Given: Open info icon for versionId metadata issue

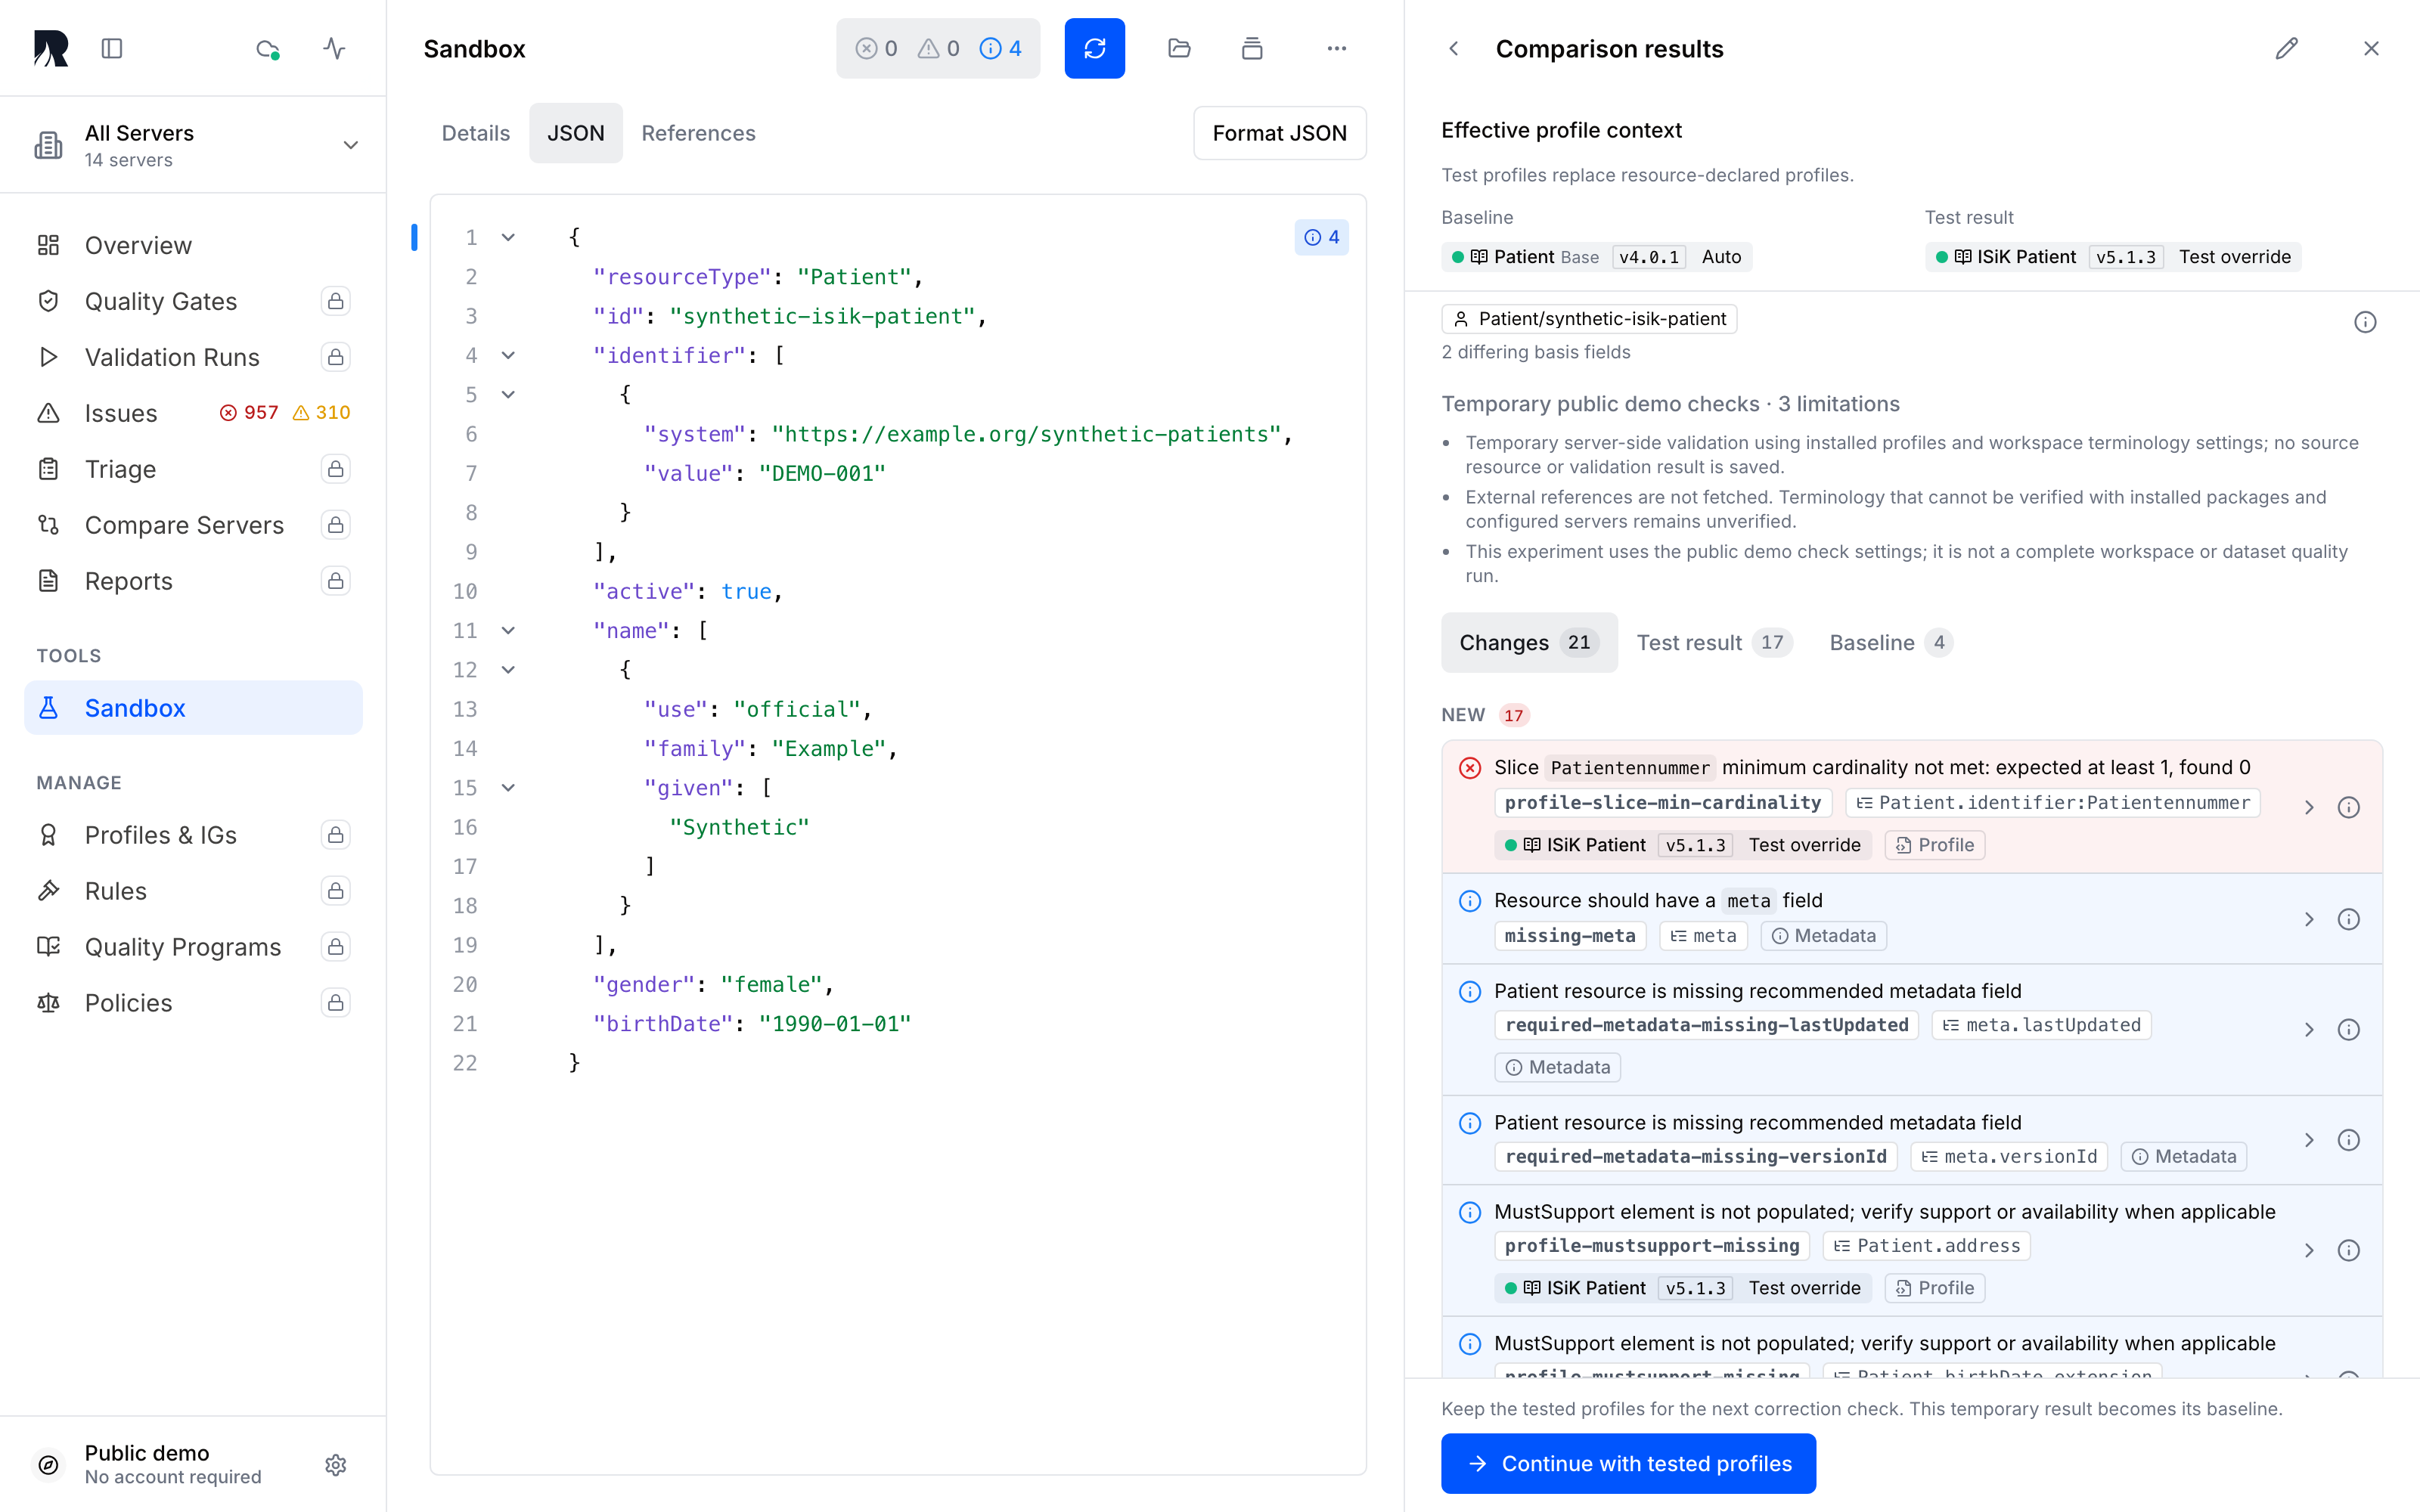Looking at the screenshot, I should click(2349, 1140).
